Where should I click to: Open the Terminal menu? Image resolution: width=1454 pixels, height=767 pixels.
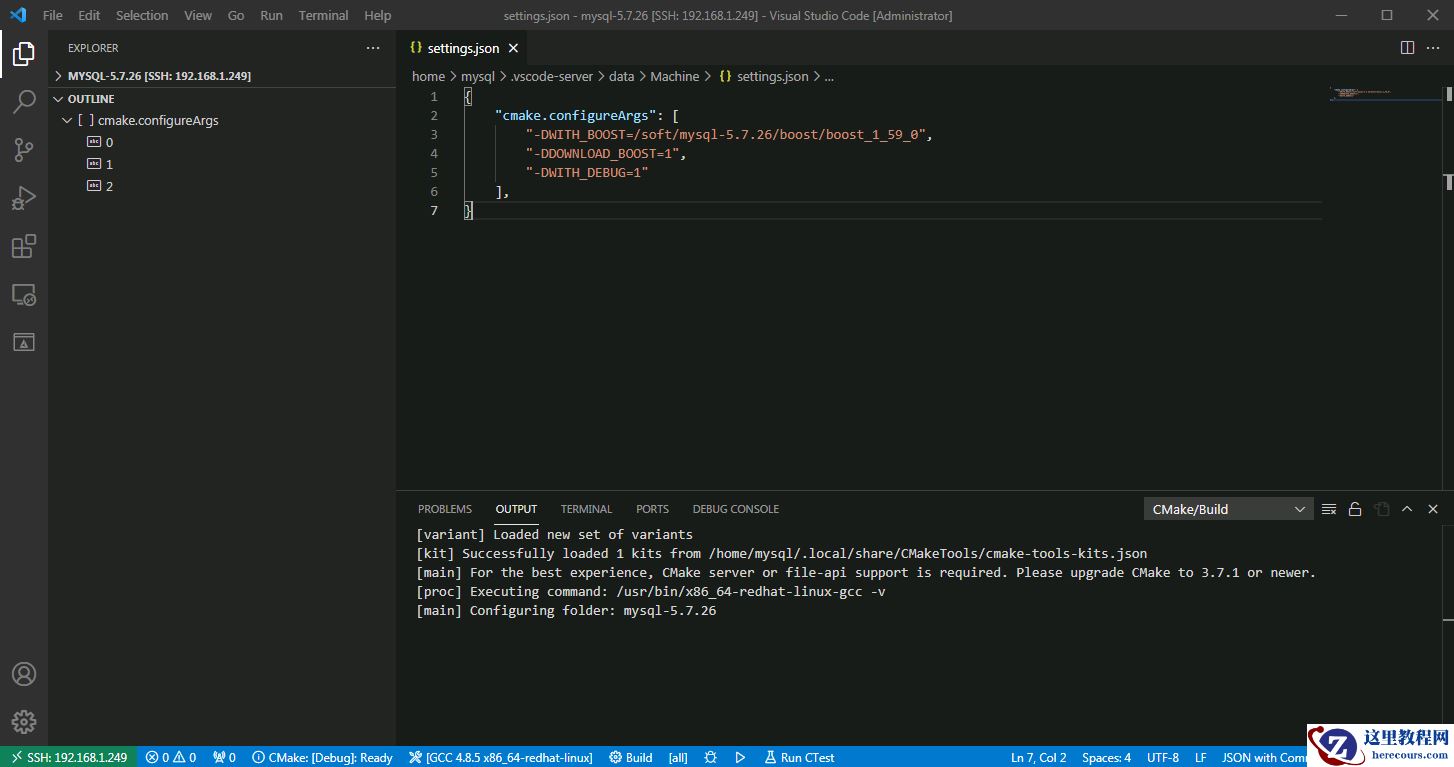(x=323, y=15)
